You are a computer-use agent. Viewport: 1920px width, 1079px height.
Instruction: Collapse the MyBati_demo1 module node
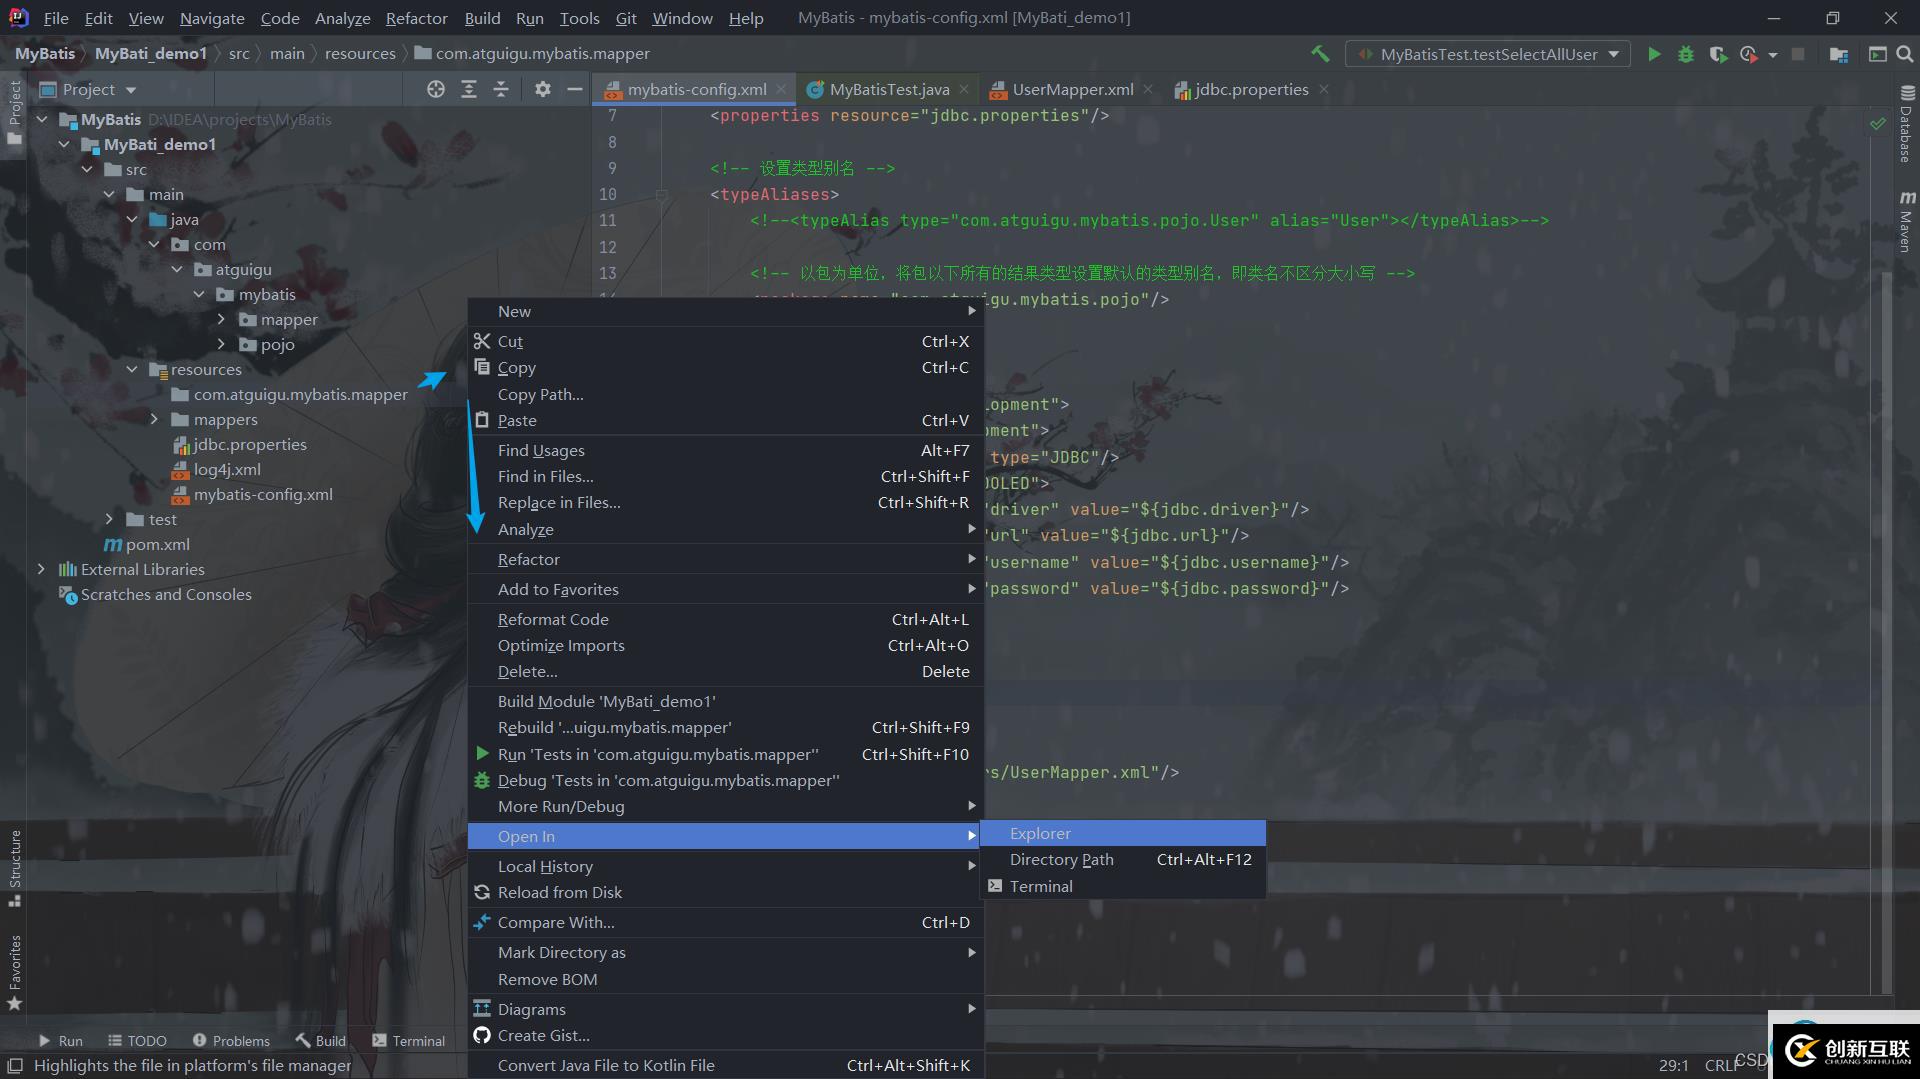pyautogui.click(x=64, y=144)
